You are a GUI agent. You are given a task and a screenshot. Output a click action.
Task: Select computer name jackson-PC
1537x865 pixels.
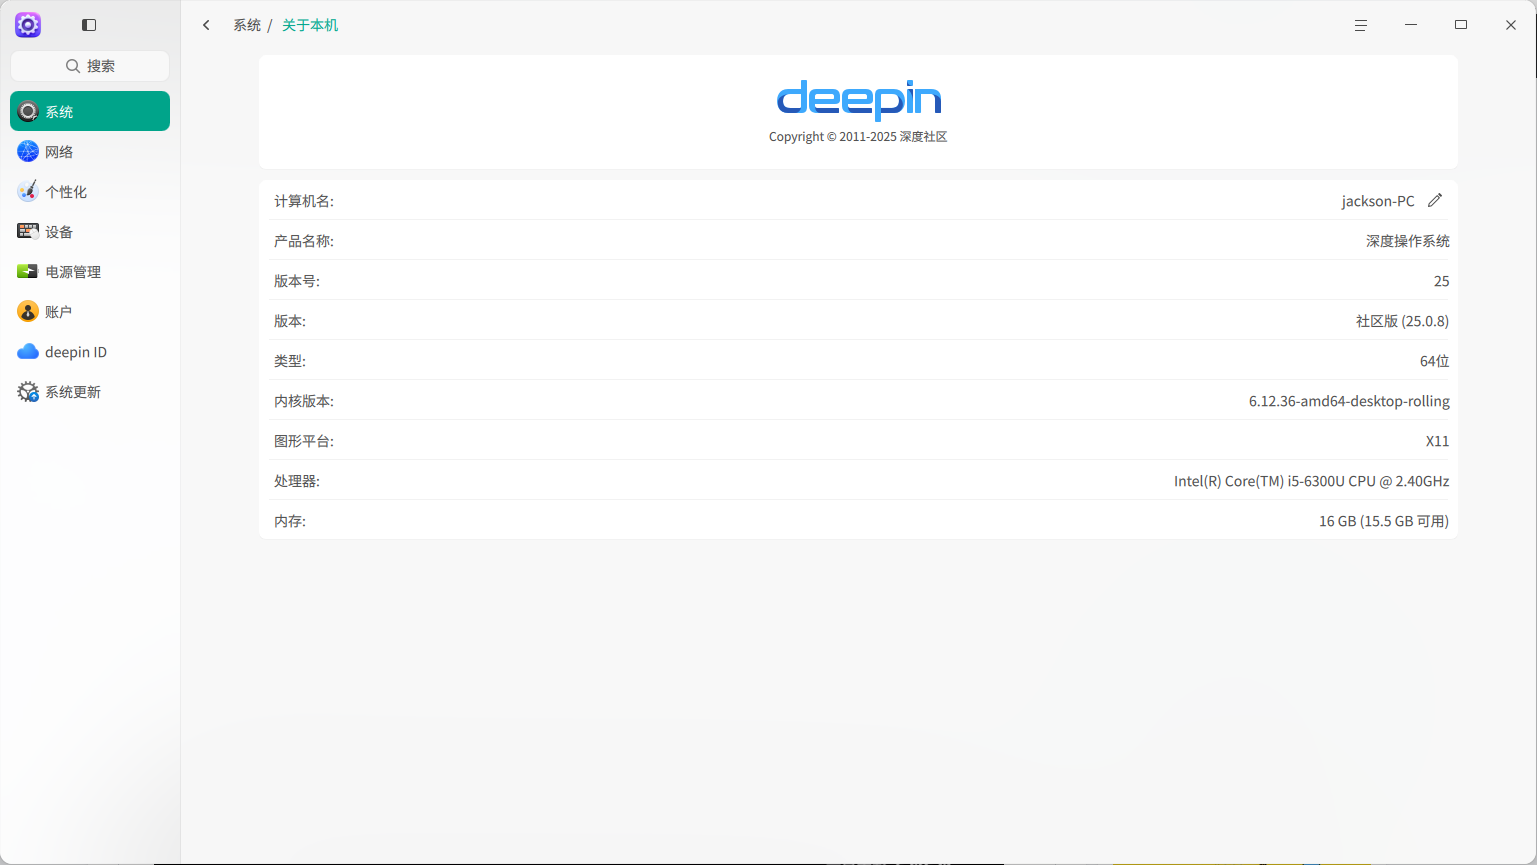(x=1378, y=201)
